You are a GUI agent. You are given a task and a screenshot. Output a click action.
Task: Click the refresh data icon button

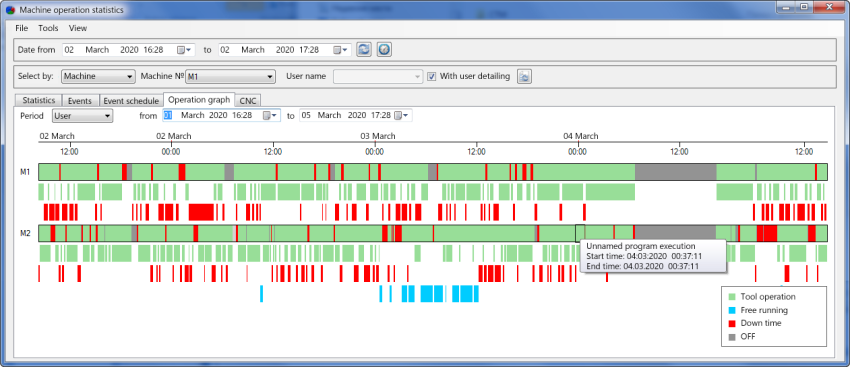pyautogui.click(x=364, y=49)
